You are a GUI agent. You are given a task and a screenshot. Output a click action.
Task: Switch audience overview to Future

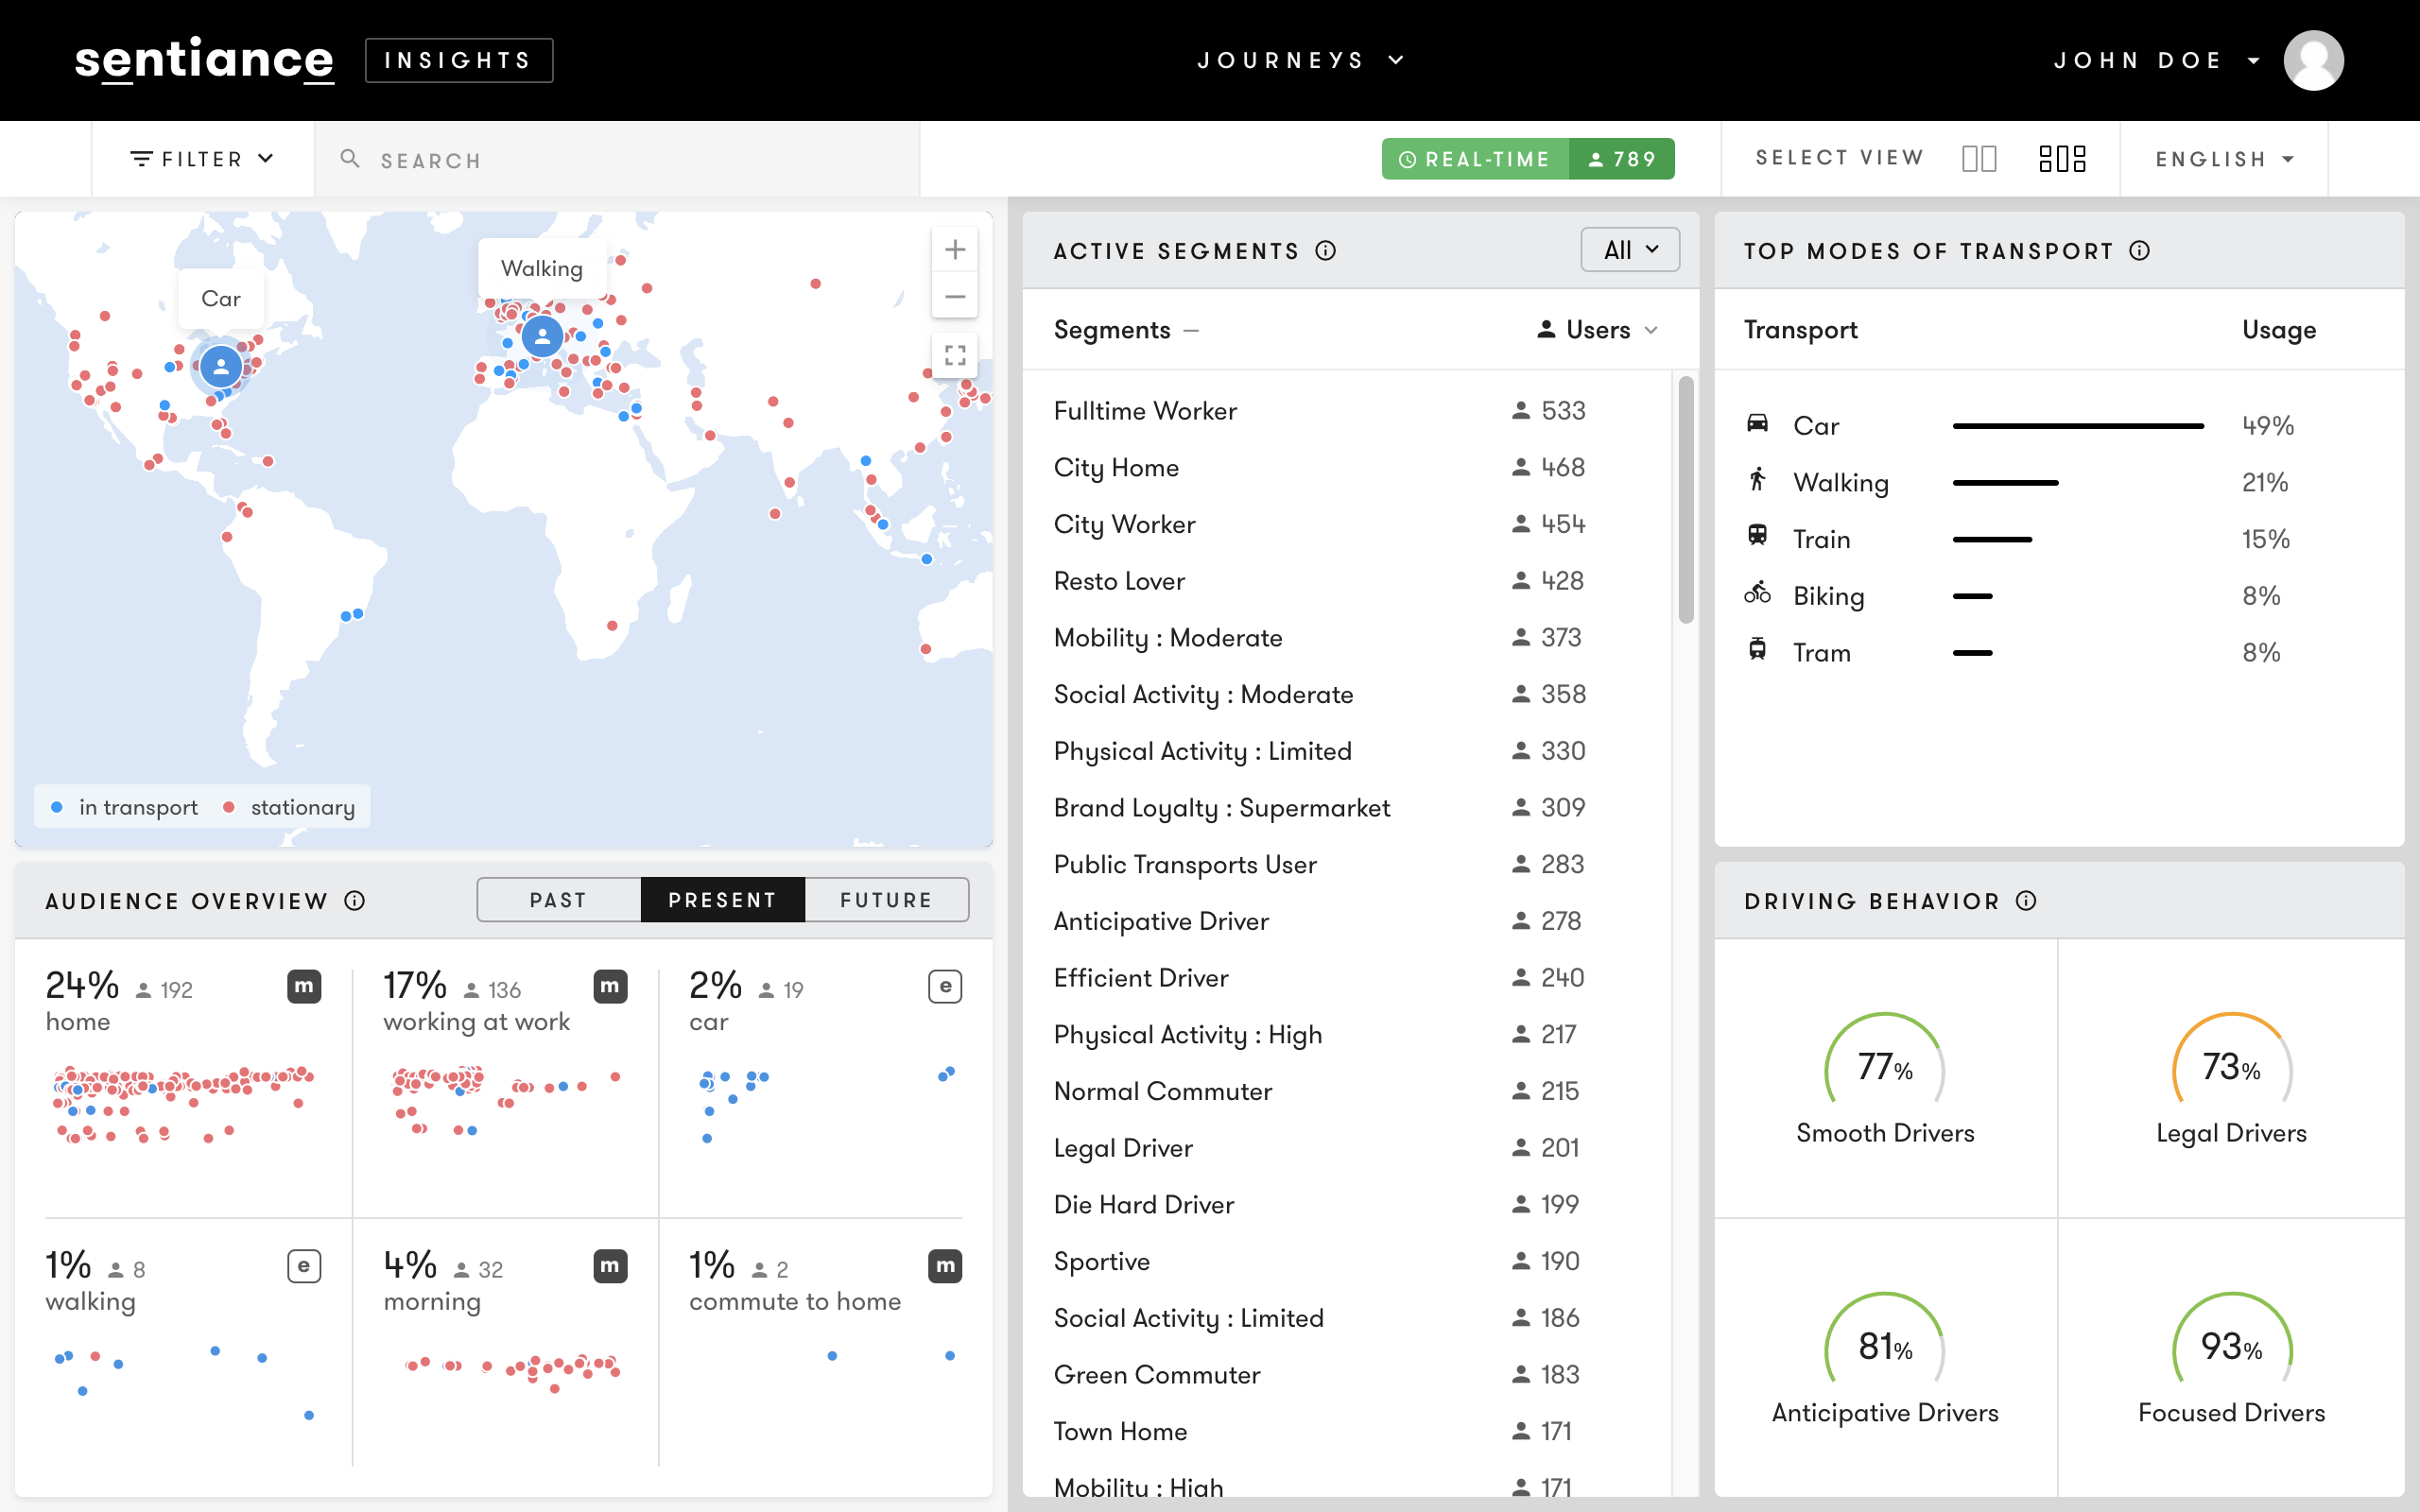(x=886, y=900)
